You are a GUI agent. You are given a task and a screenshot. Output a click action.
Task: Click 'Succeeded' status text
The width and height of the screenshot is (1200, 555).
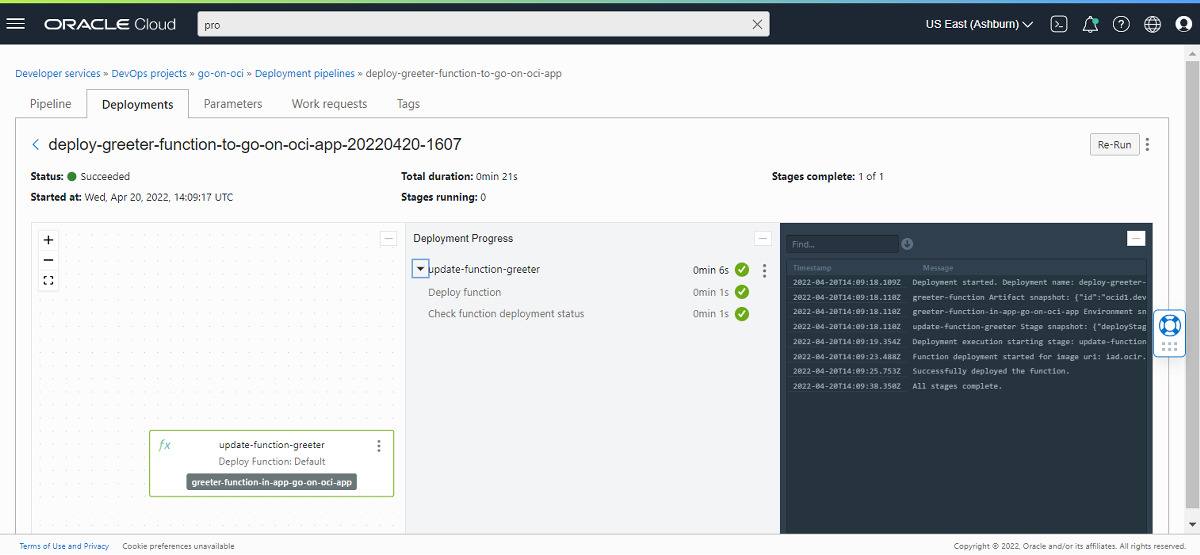coord(105,176)
